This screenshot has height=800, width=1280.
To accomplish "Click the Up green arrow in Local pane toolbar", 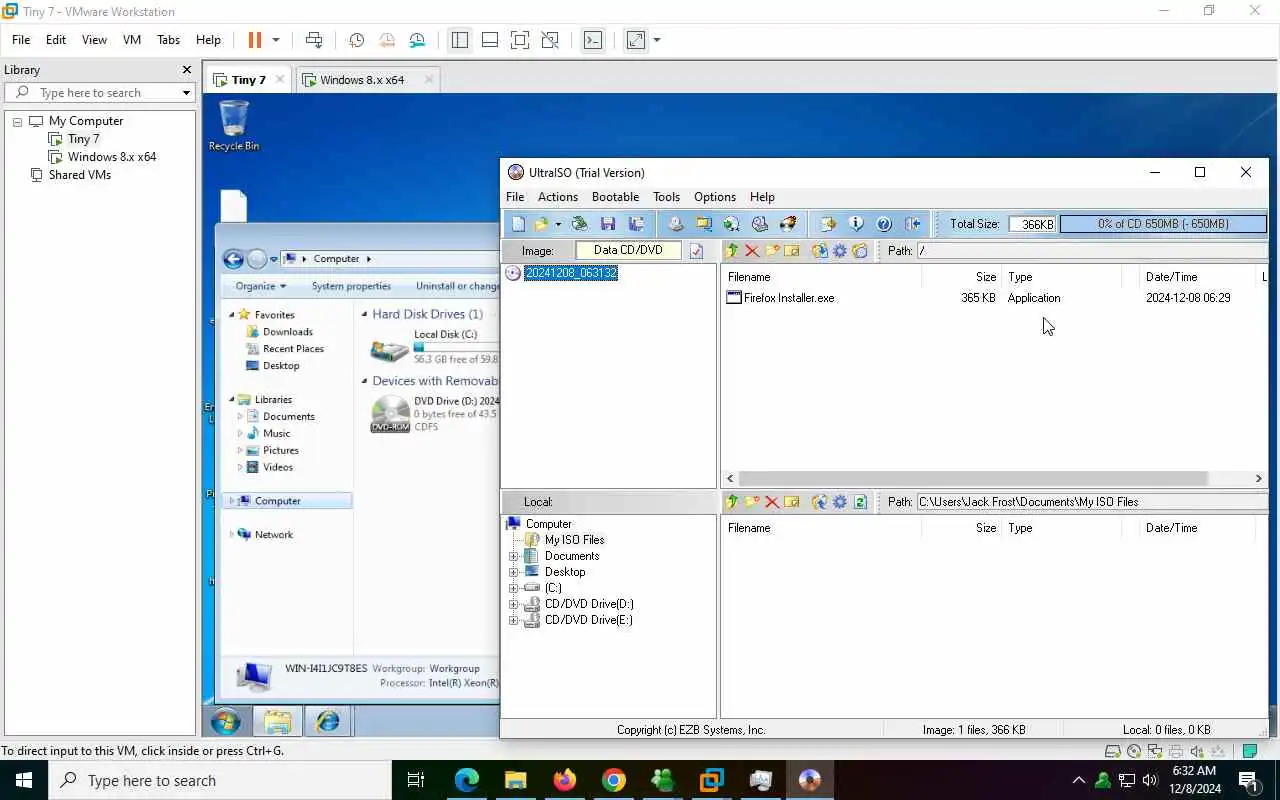I will click(x=732, y=502).
